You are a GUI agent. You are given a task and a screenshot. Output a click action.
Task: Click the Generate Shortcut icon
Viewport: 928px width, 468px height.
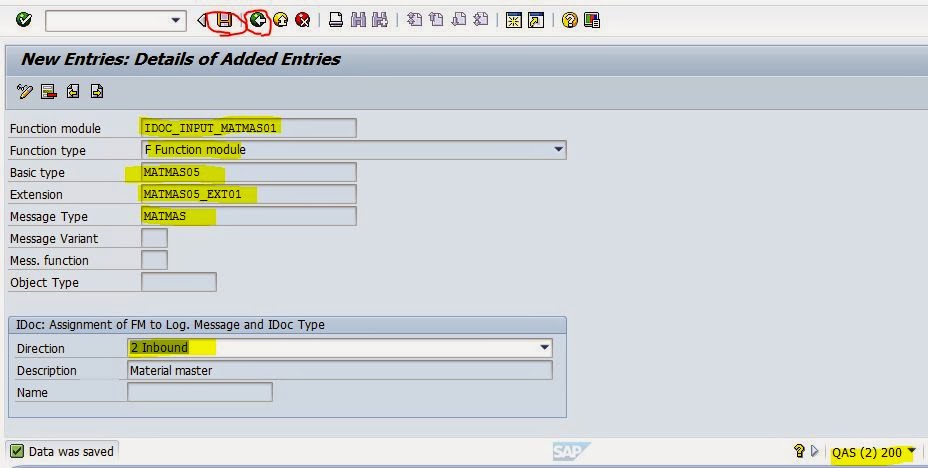pyautogui.click(x=536, y=20)
